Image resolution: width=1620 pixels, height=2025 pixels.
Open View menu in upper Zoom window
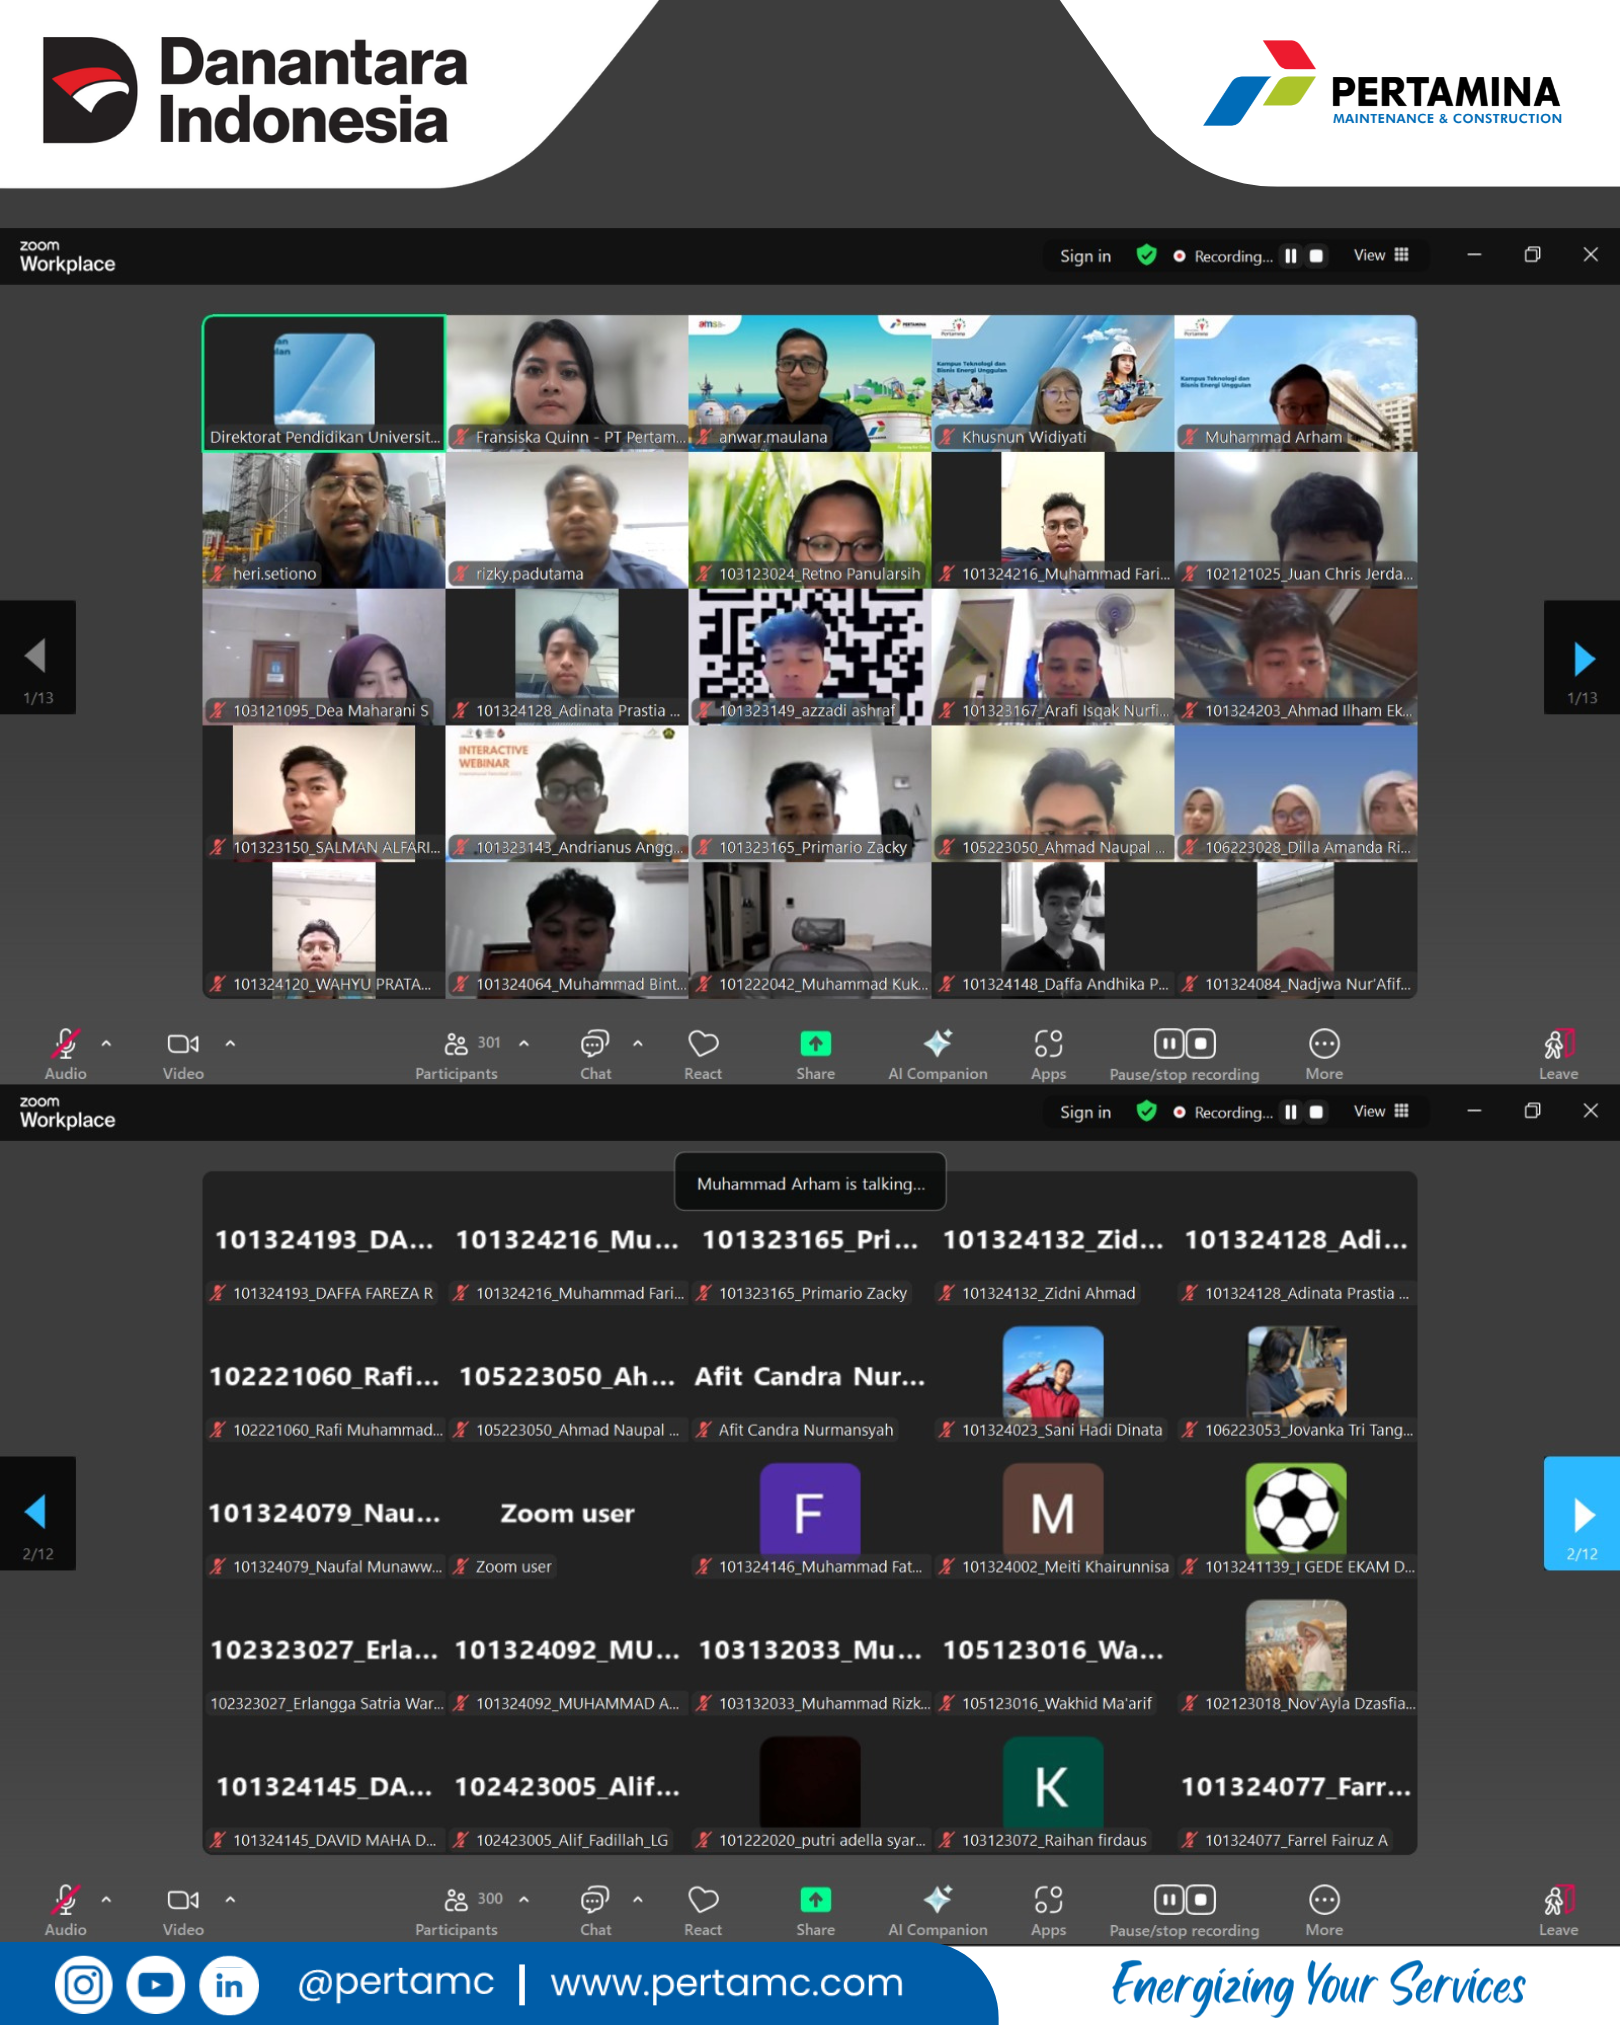pyautogui.click(x=1381, y=256)
